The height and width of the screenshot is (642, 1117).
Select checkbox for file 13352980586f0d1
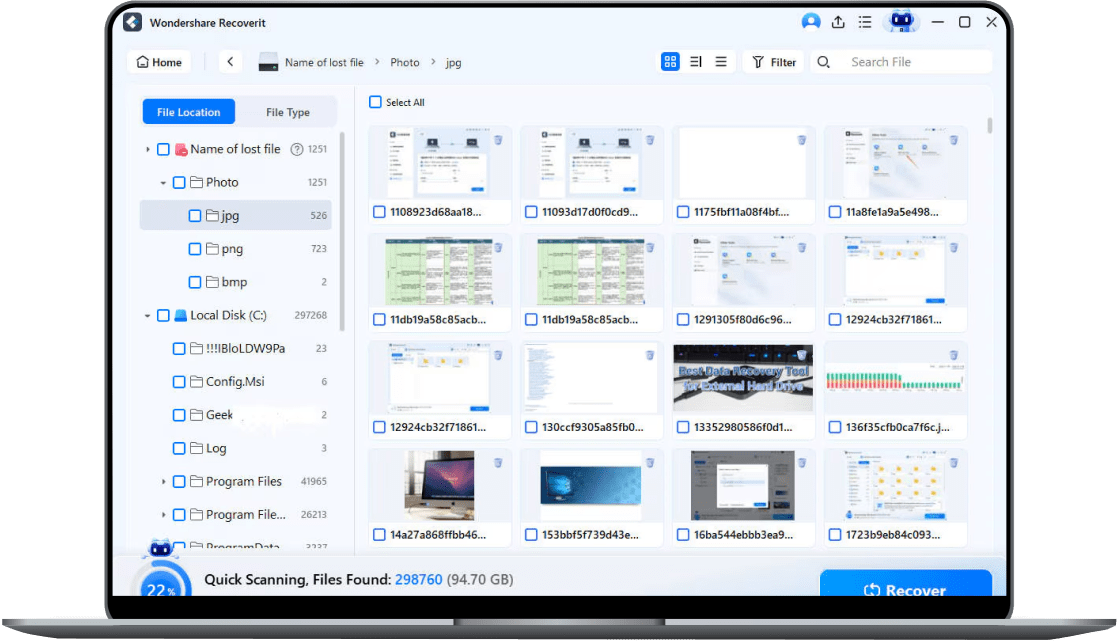click(x=682, y=427)
